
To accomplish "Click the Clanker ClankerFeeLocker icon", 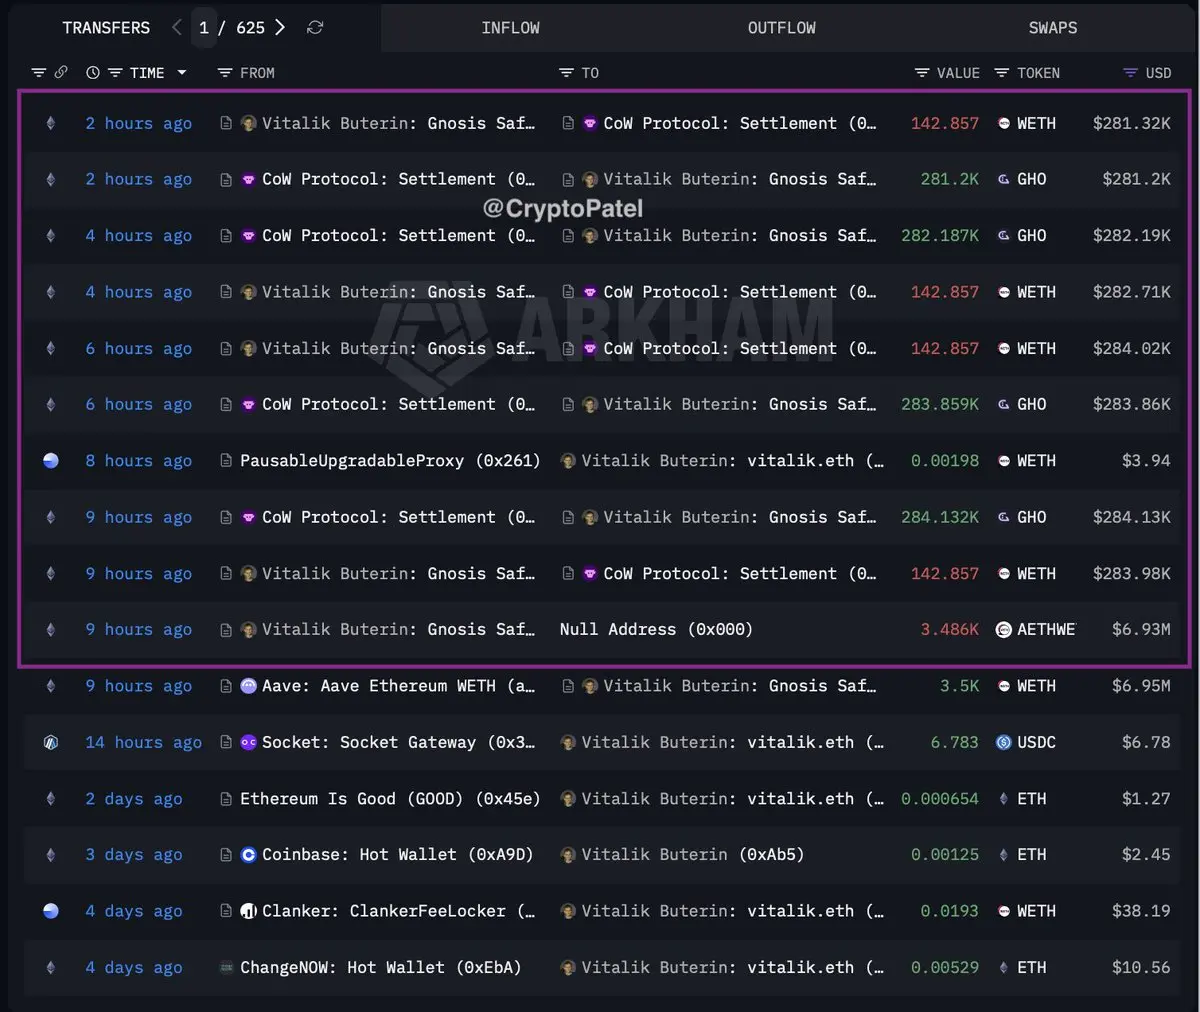I will tap(249, 911).
